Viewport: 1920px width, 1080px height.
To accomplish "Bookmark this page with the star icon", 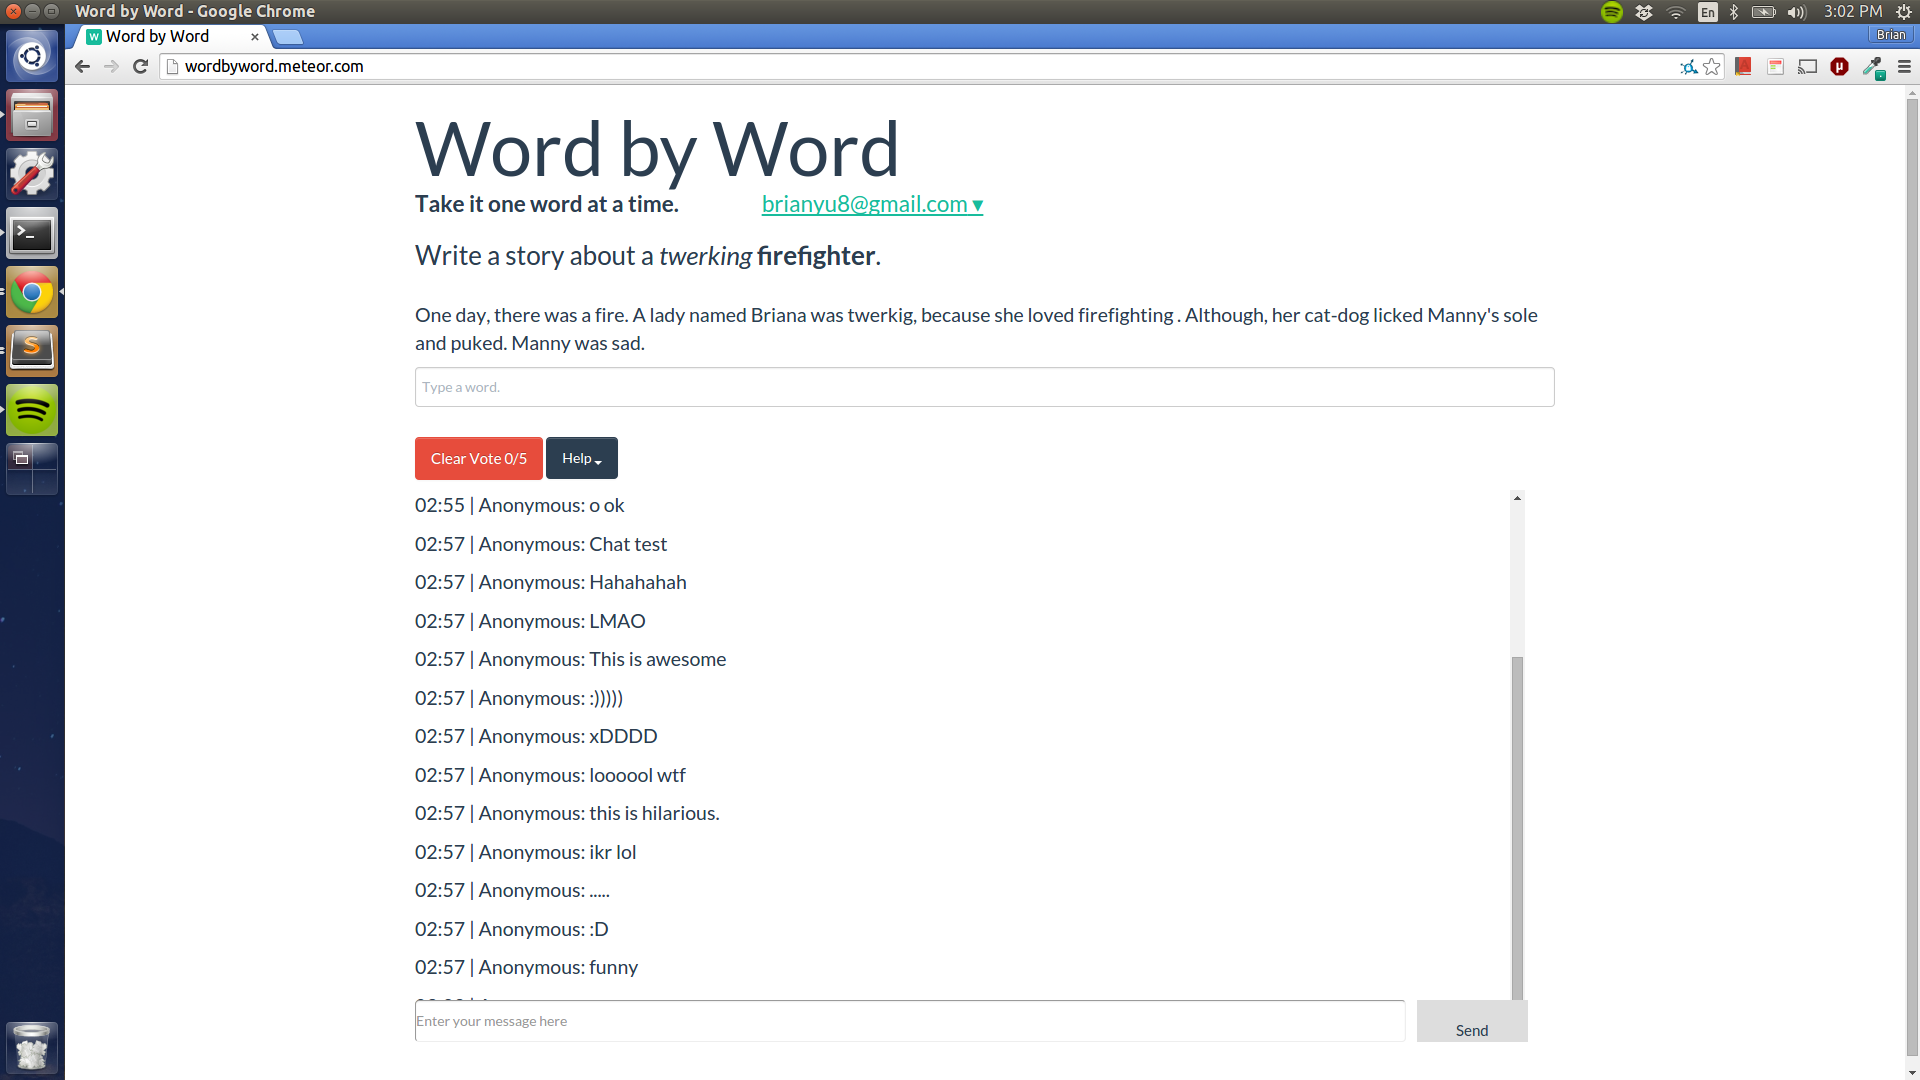I will [x=1712, y=67].
